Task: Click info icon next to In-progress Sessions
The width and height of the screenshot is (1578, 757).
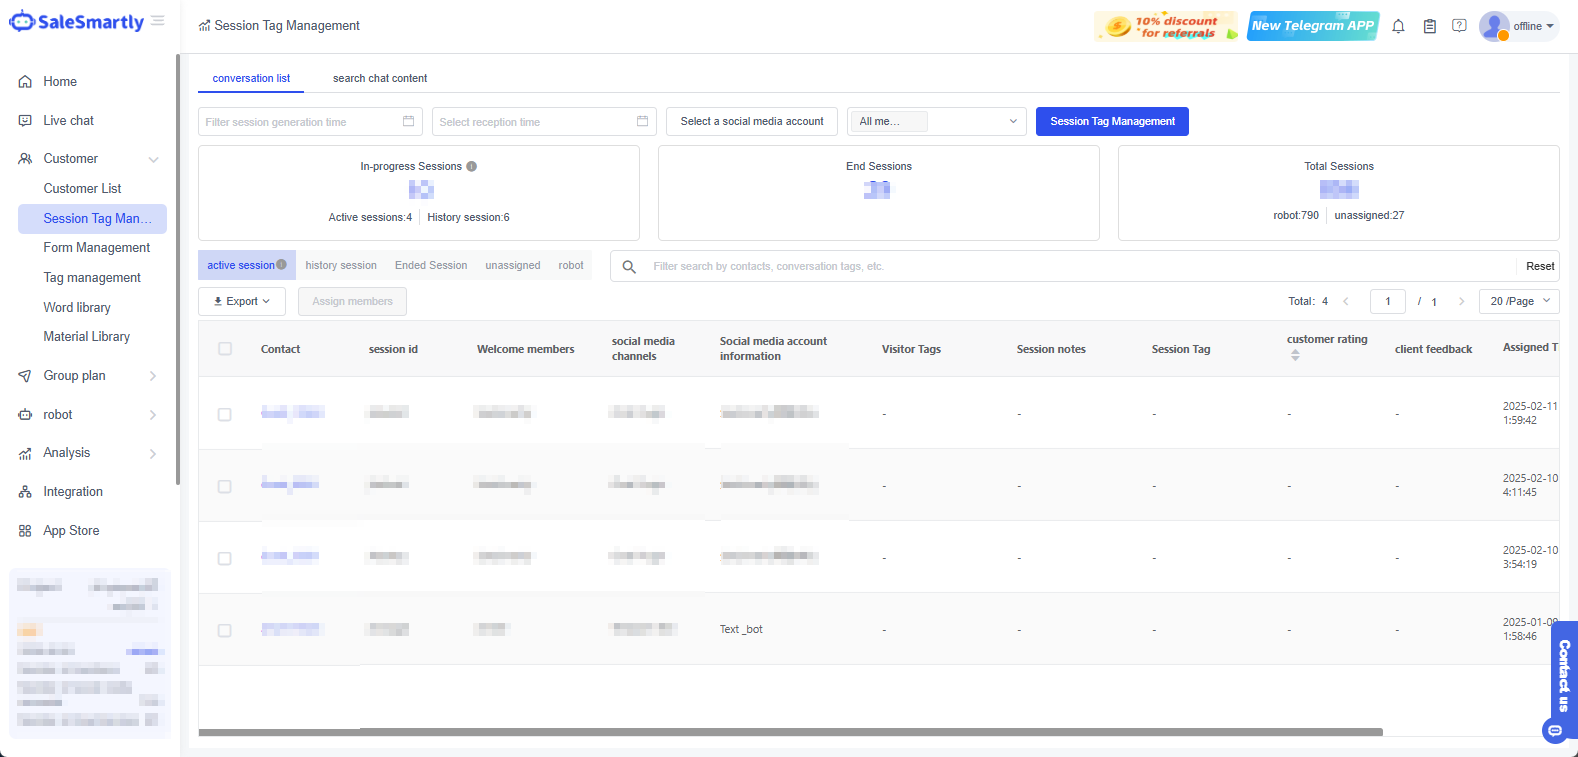Action: tap(472, 167)
